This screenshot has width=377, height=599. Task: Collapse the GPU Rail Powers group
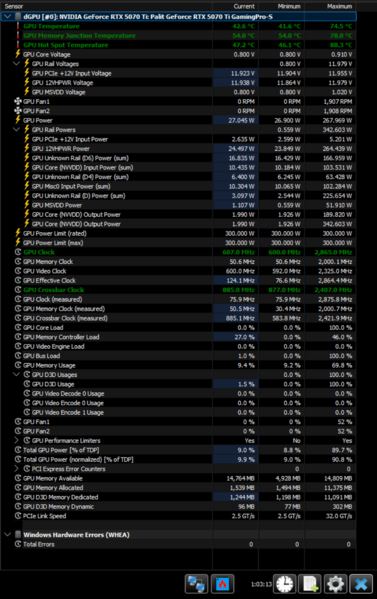16,130
